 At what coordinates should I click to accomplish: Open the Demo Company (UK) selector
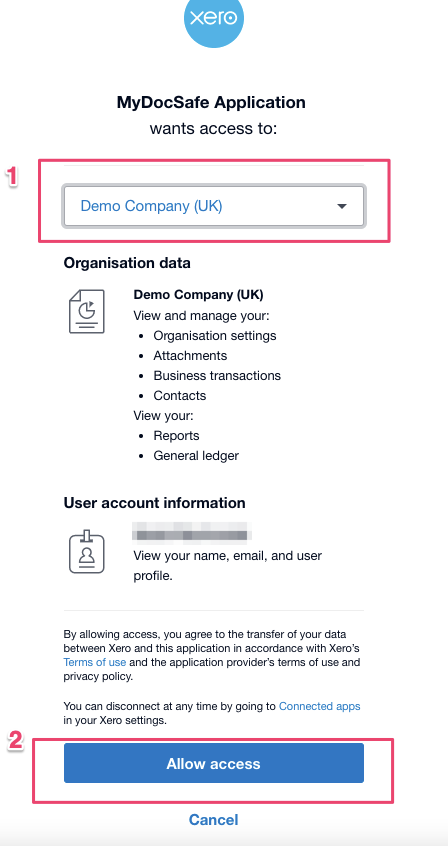tap(214, 206)
